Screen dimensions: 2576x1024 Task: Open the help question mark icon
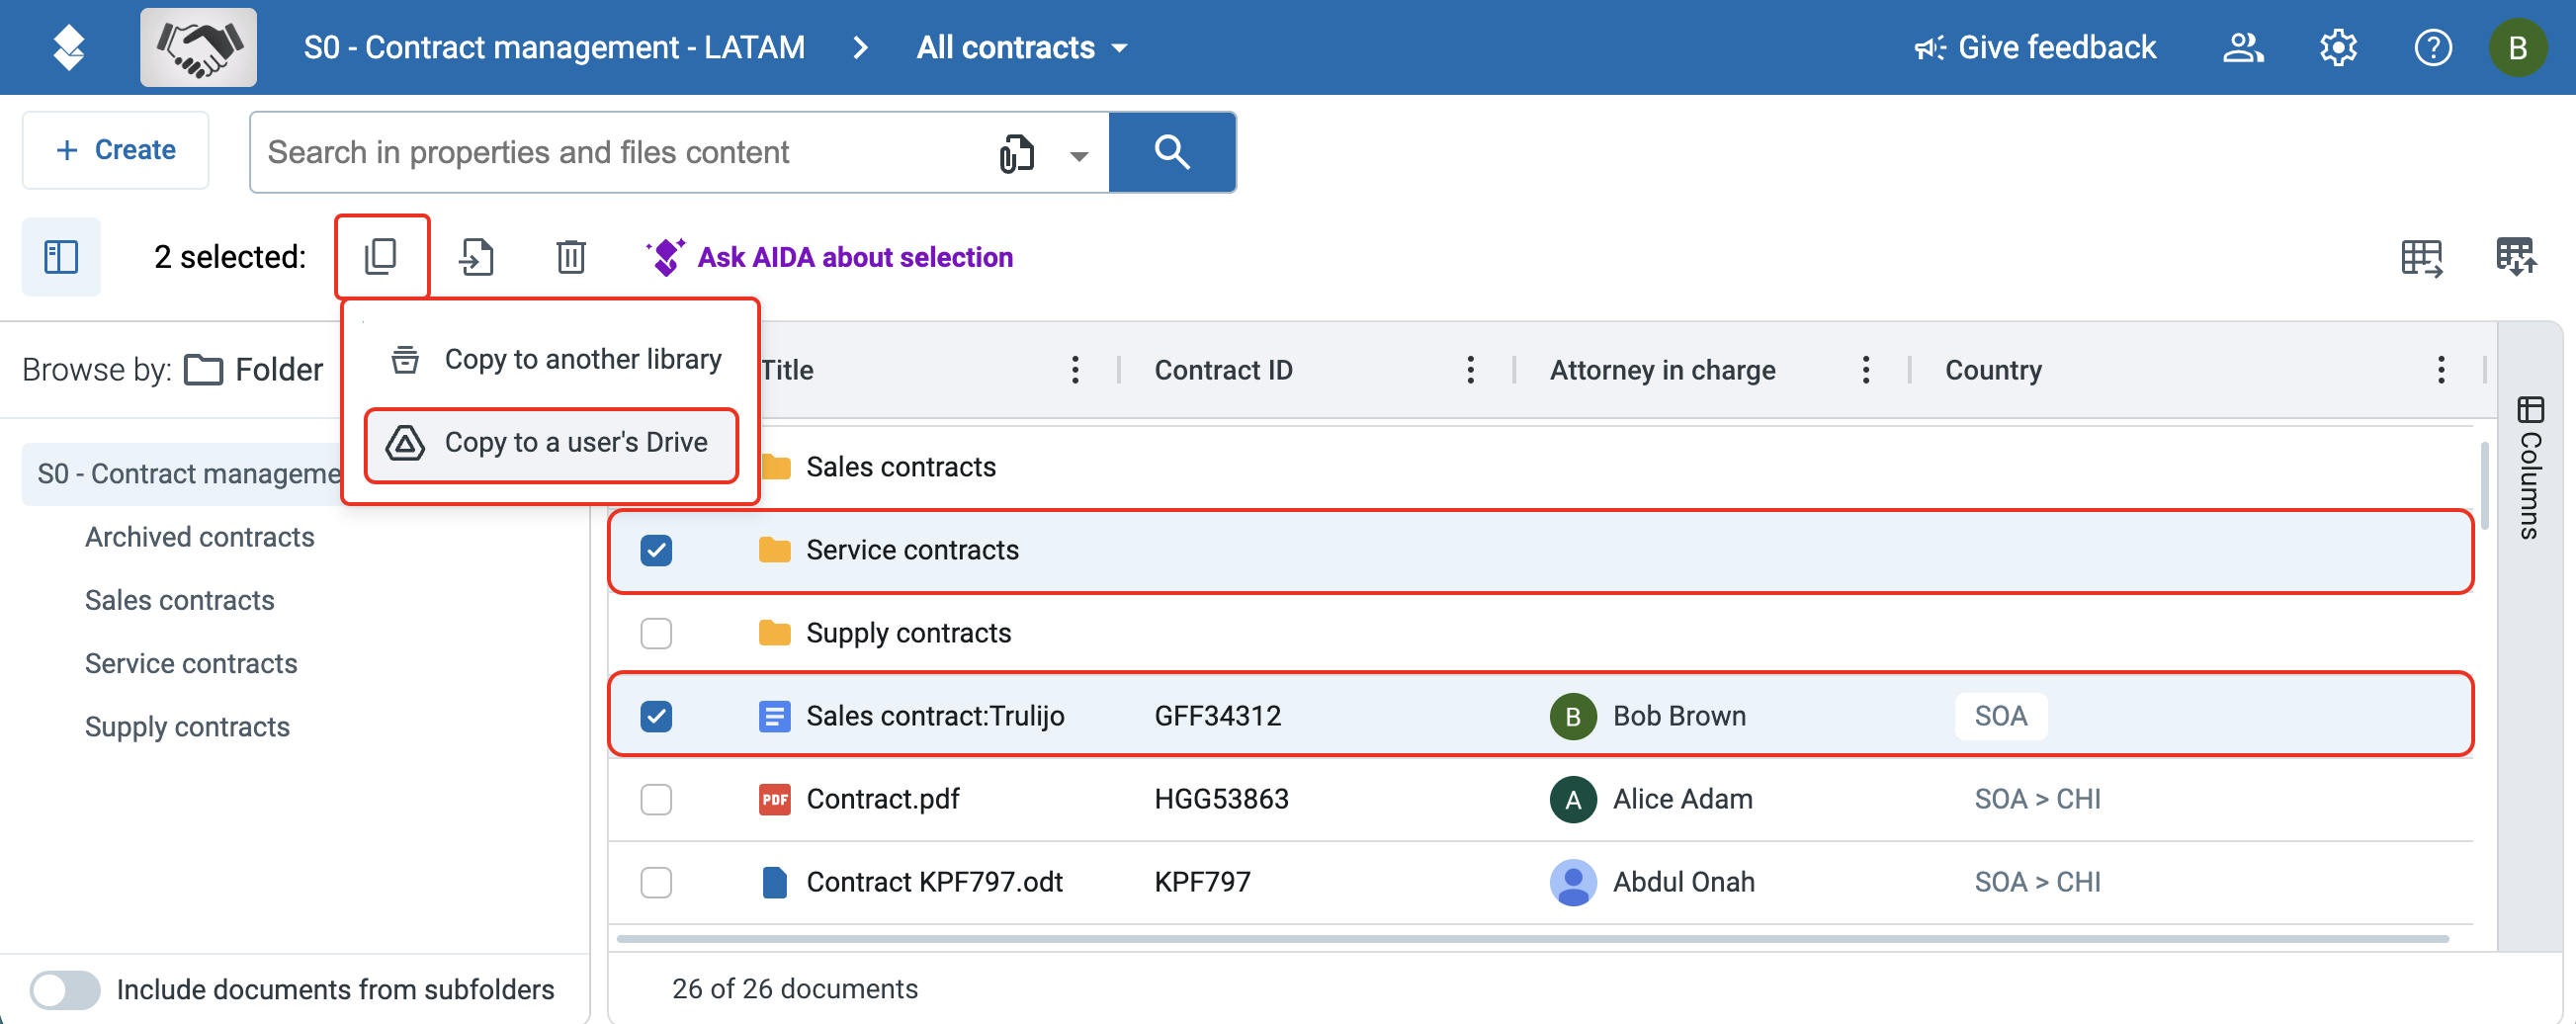coord(2432,47)
